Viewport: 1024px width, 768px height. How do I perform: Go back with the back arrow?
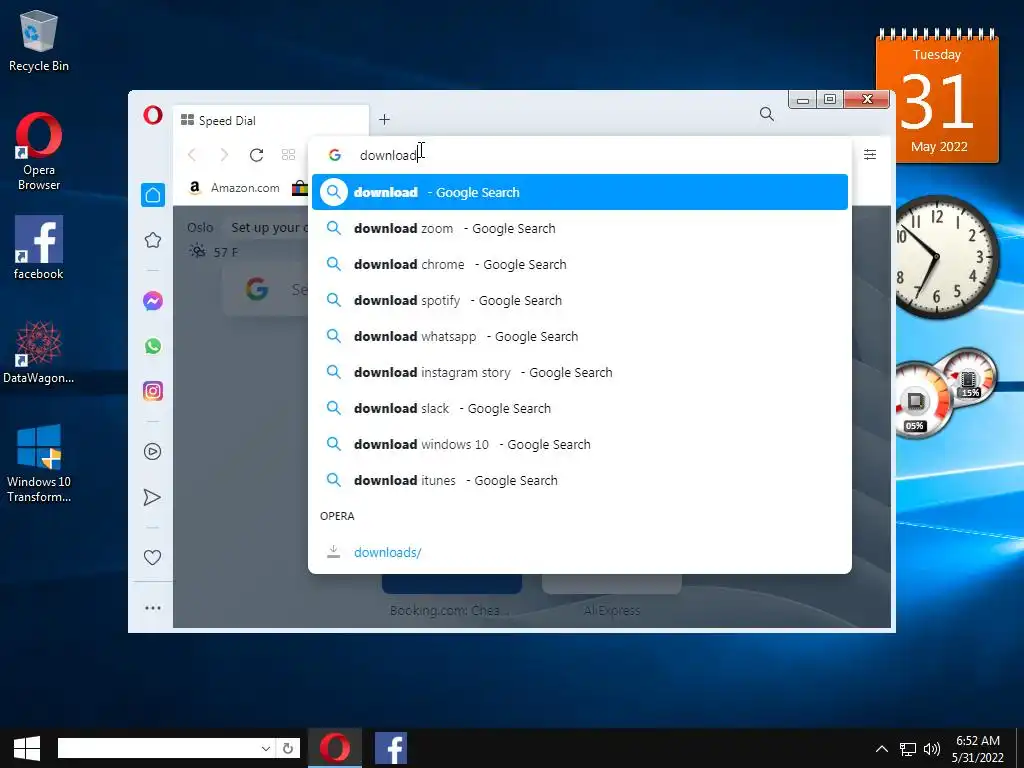tap(192, 155)
